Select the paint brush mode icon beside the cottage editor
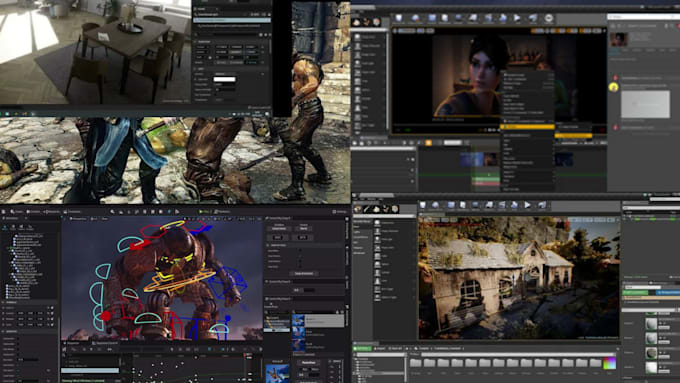The height and width of the screenshot is (383, 680). pyautogui.click(x=367, y=209)
